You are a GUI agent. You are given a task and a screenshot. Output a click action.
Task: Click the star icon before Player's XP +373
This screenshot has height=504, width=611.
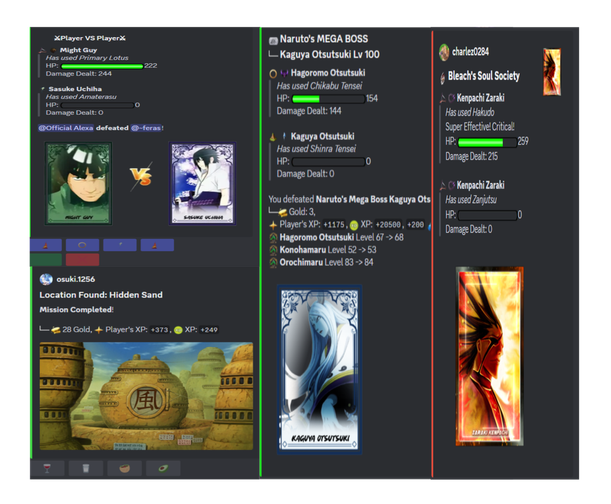click(x=99, y=330)
